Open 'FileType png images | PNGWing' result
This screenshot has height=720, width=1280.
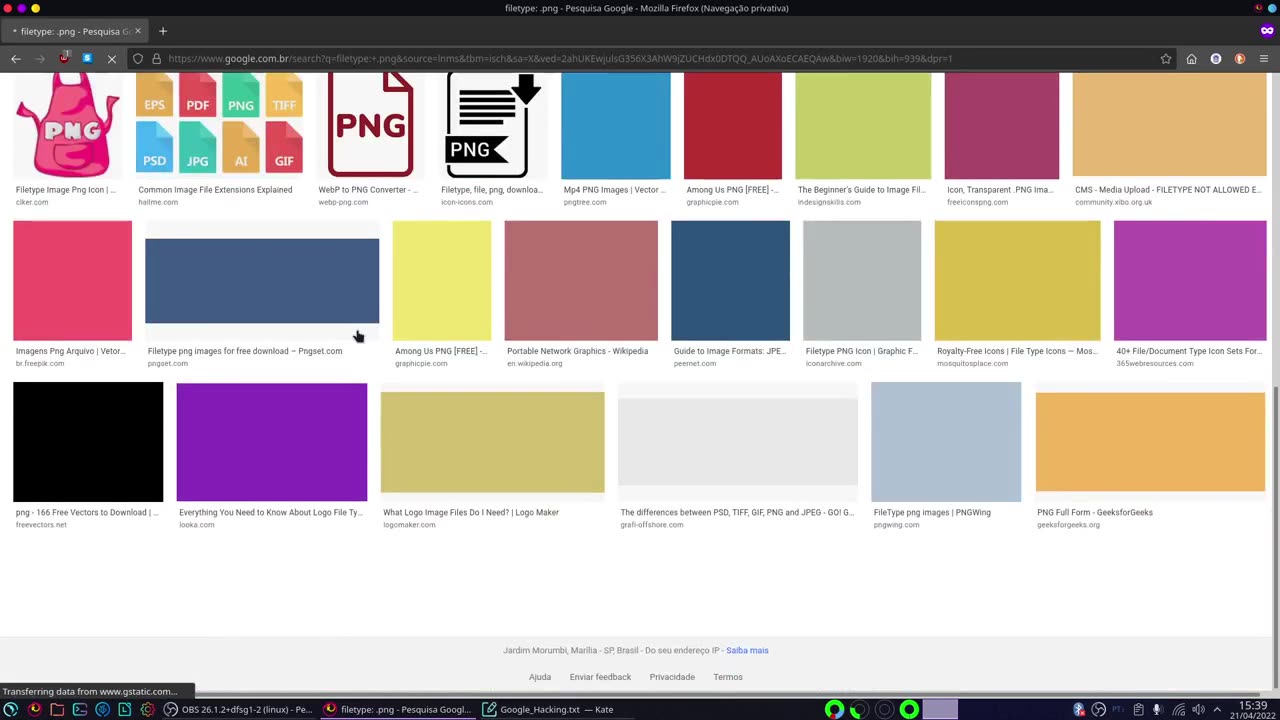tap(932, 512)
